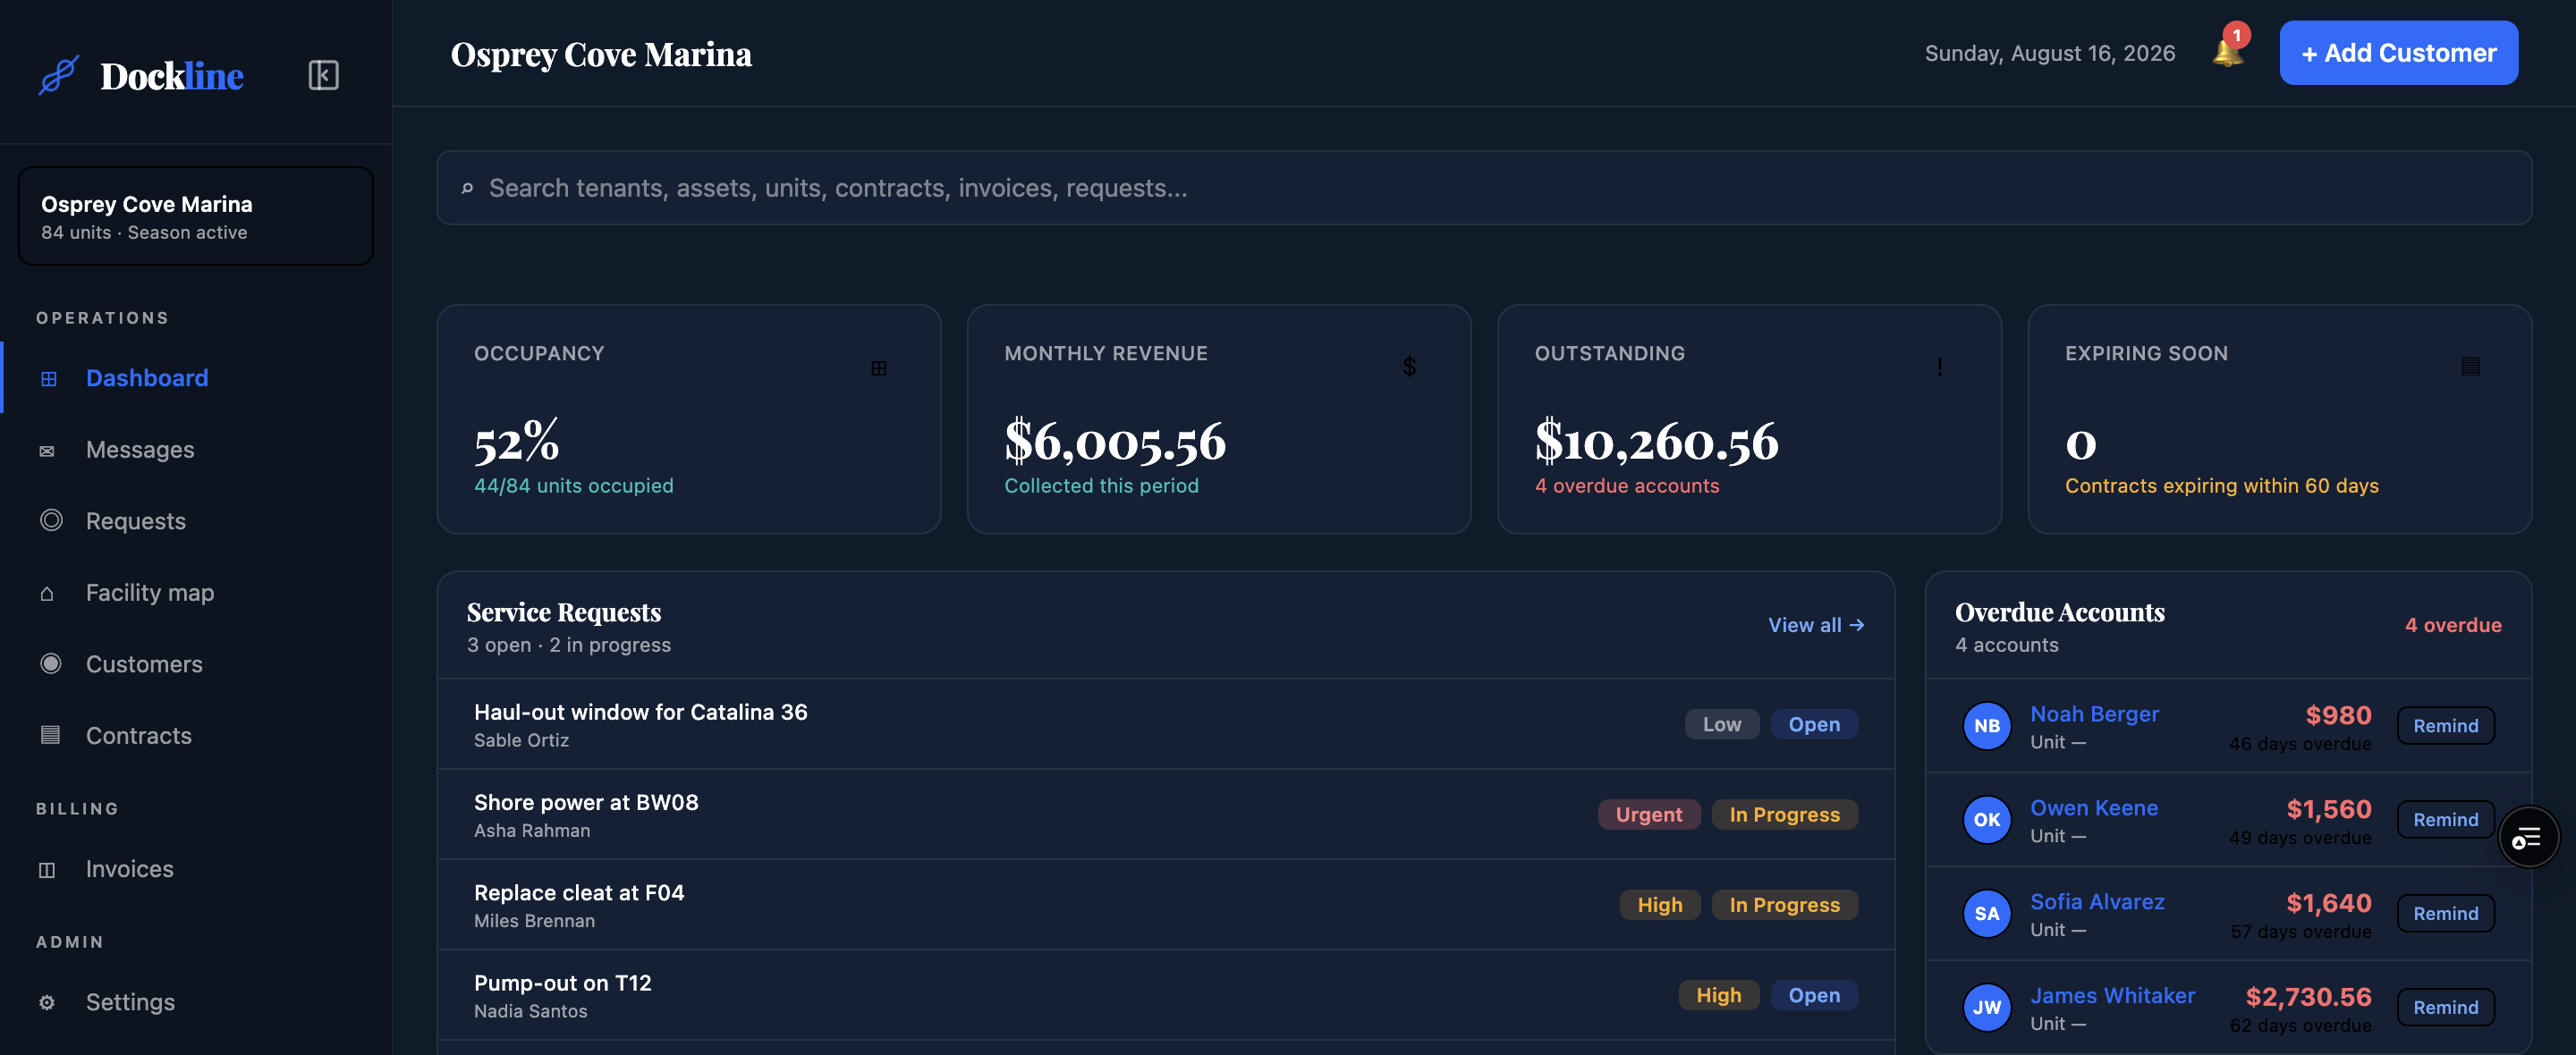Click the Settings gear icon
The image size is (2576, 1055).
click(x=47, y=1002)
